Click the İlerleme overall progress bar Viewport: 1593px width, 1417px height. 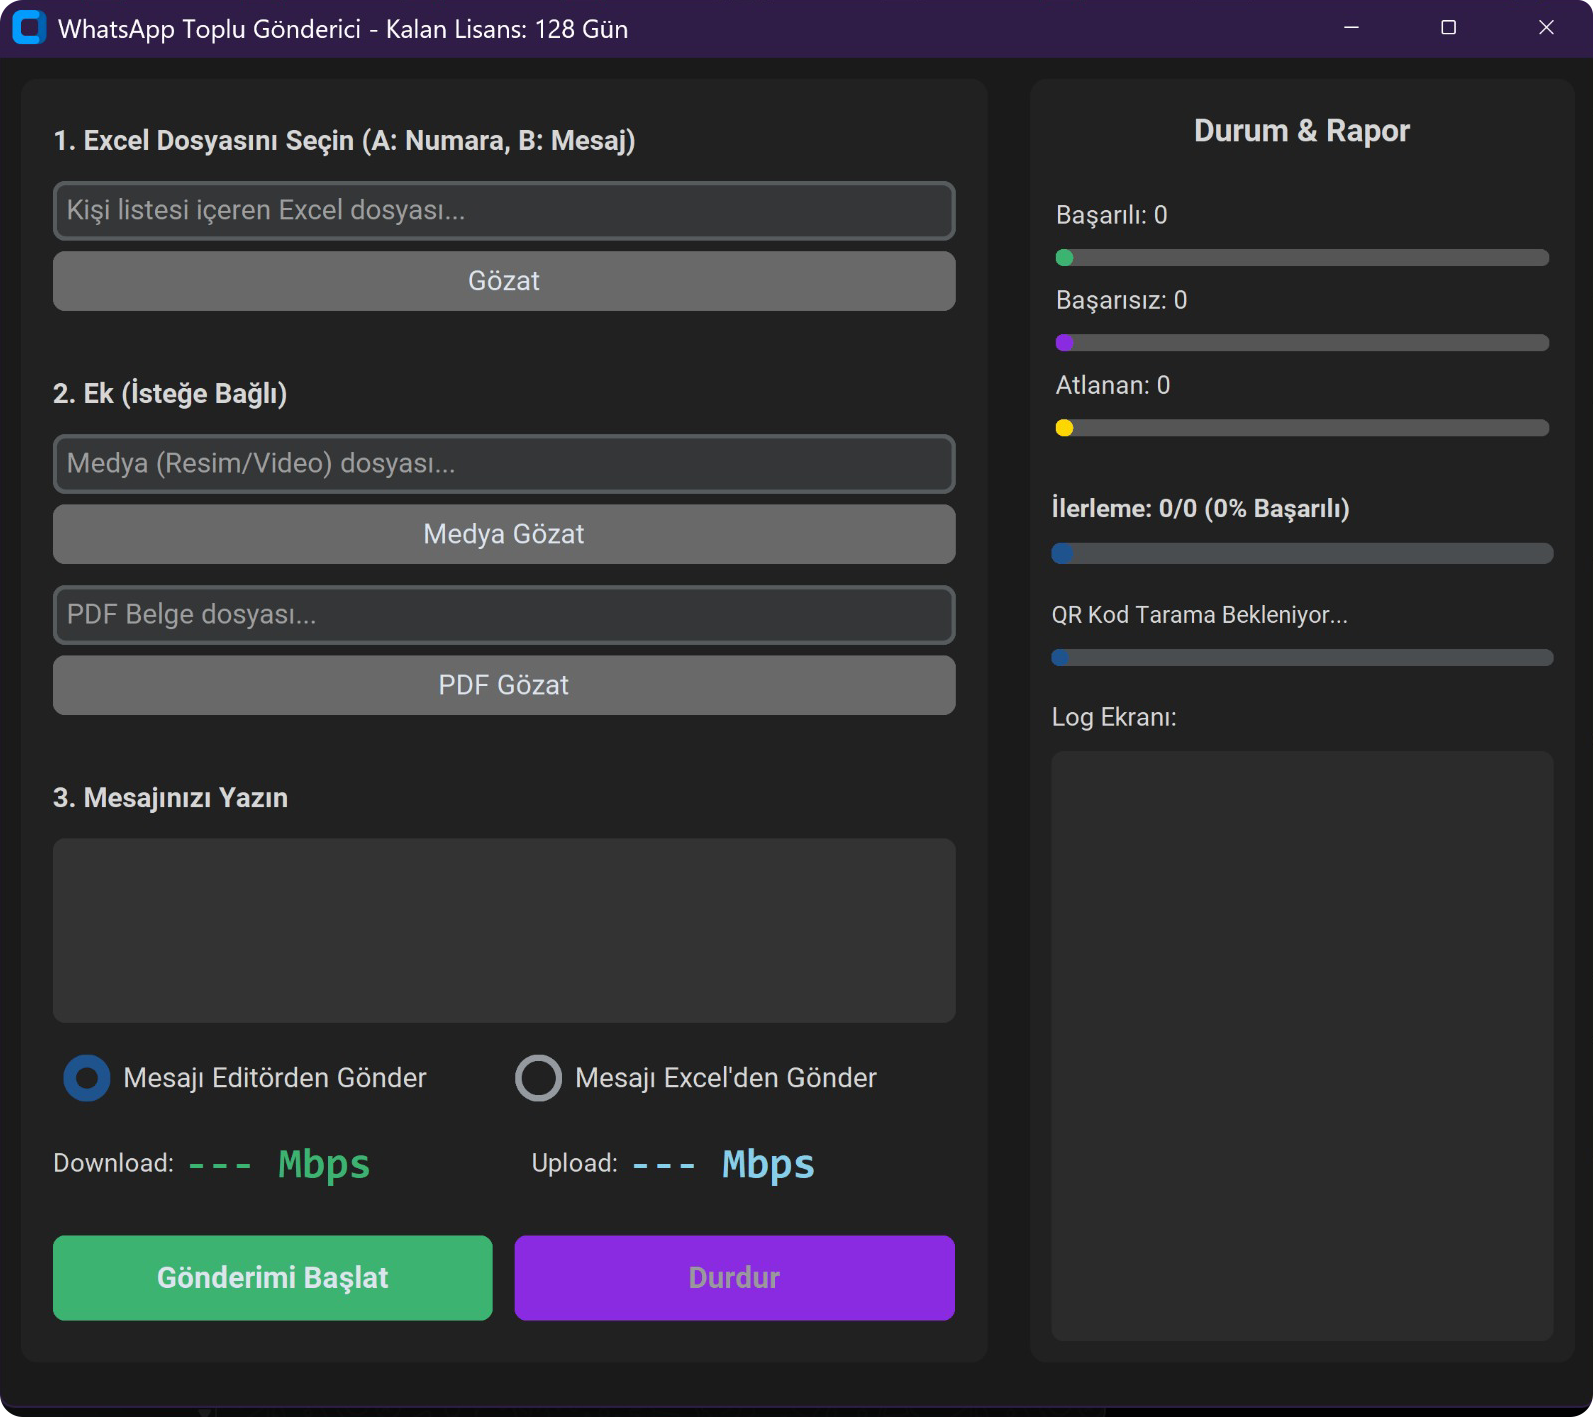(x=1302, y=553)
